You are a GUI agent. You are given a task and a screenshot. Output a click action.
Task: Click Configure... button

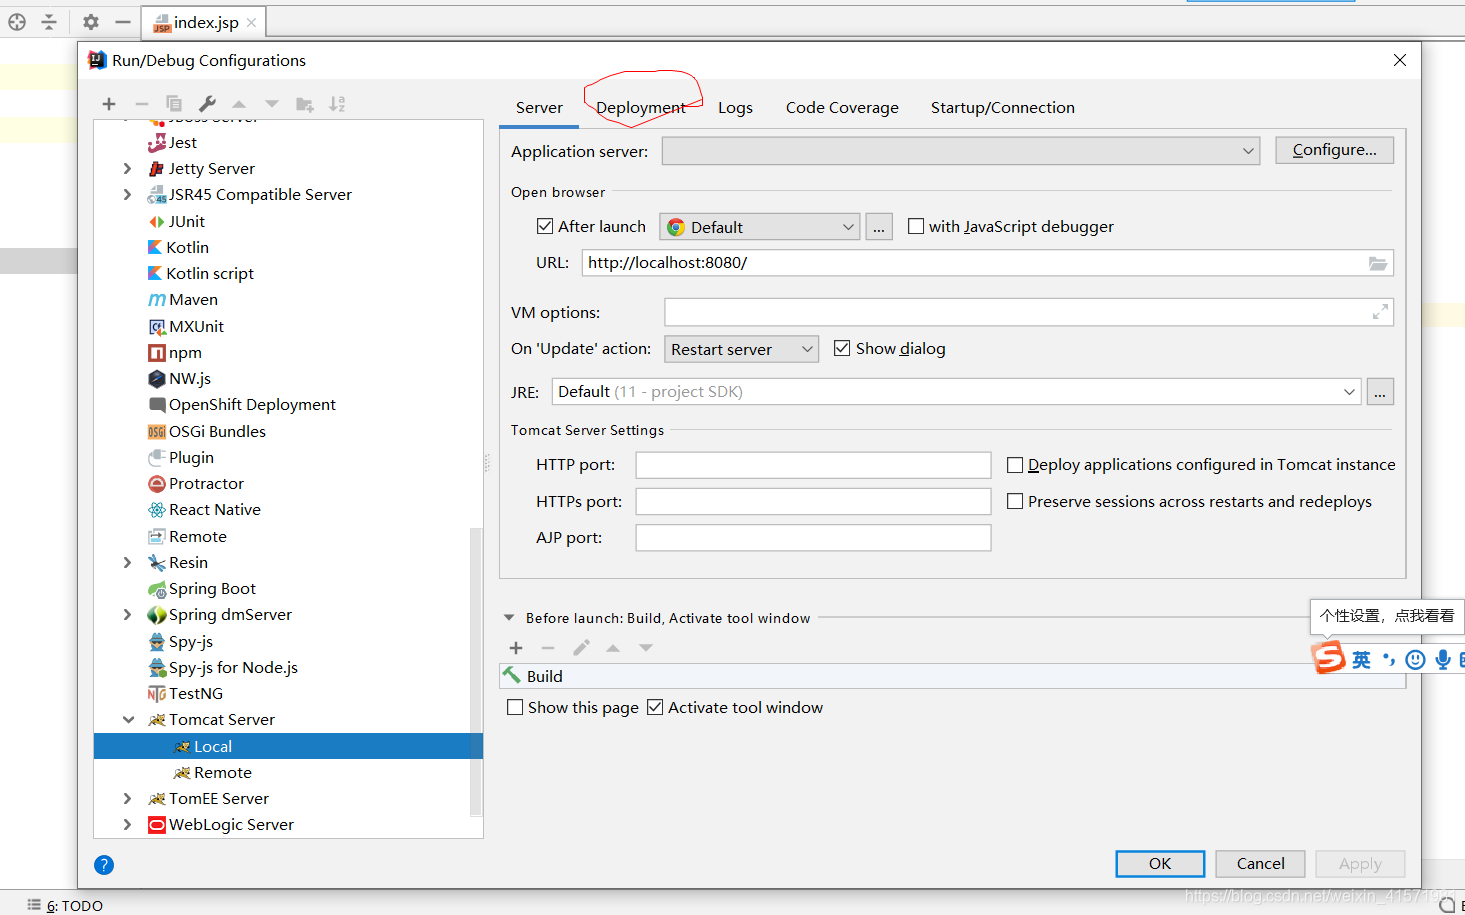(x=1334, y=150)
